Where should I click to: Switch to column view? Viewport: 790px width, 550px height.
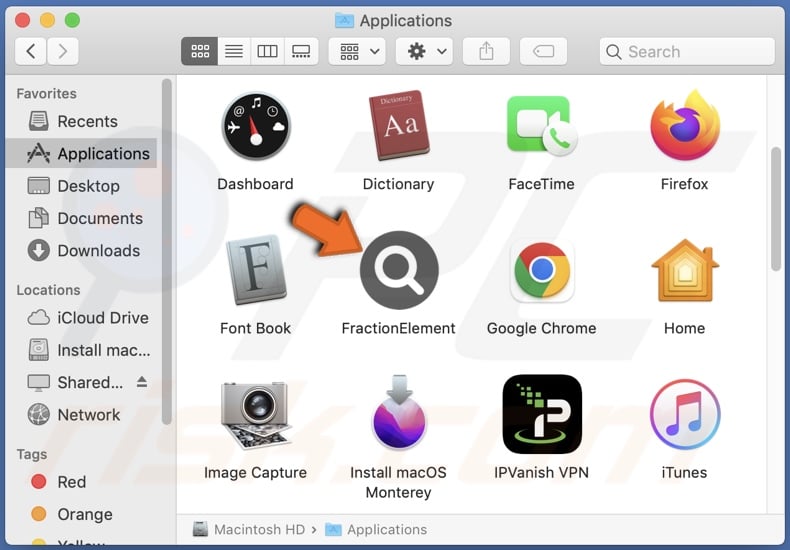tap(267, 51)
